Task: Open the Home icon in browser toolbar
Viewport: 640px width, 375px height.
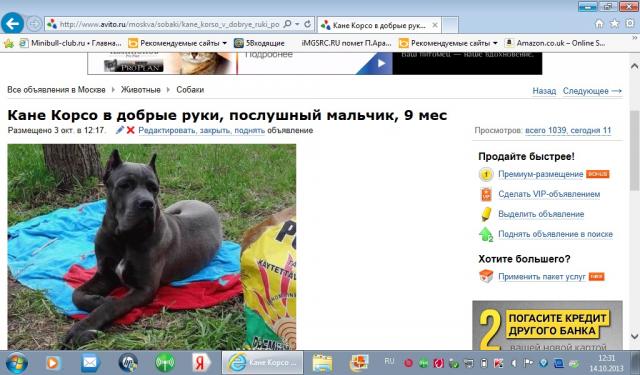Action: [599, 24]
